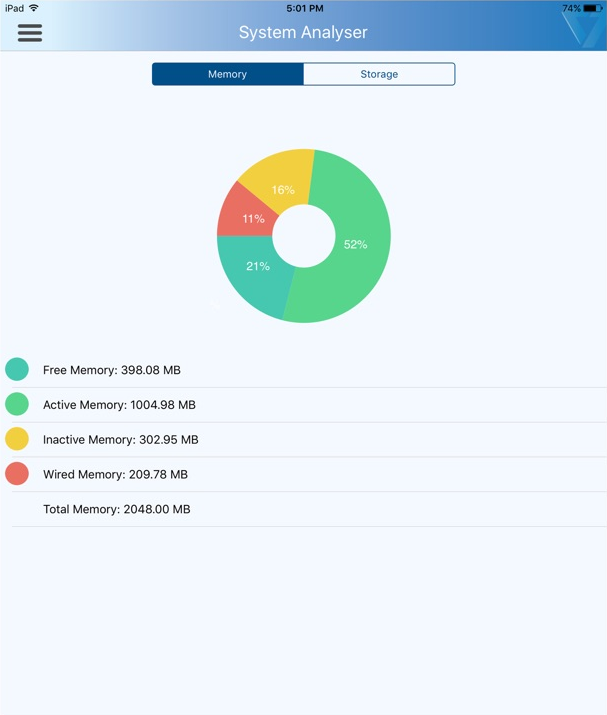Click the 74% battery percentage
This screenshot has width=607, height=715.
click(x=571, y=8)
